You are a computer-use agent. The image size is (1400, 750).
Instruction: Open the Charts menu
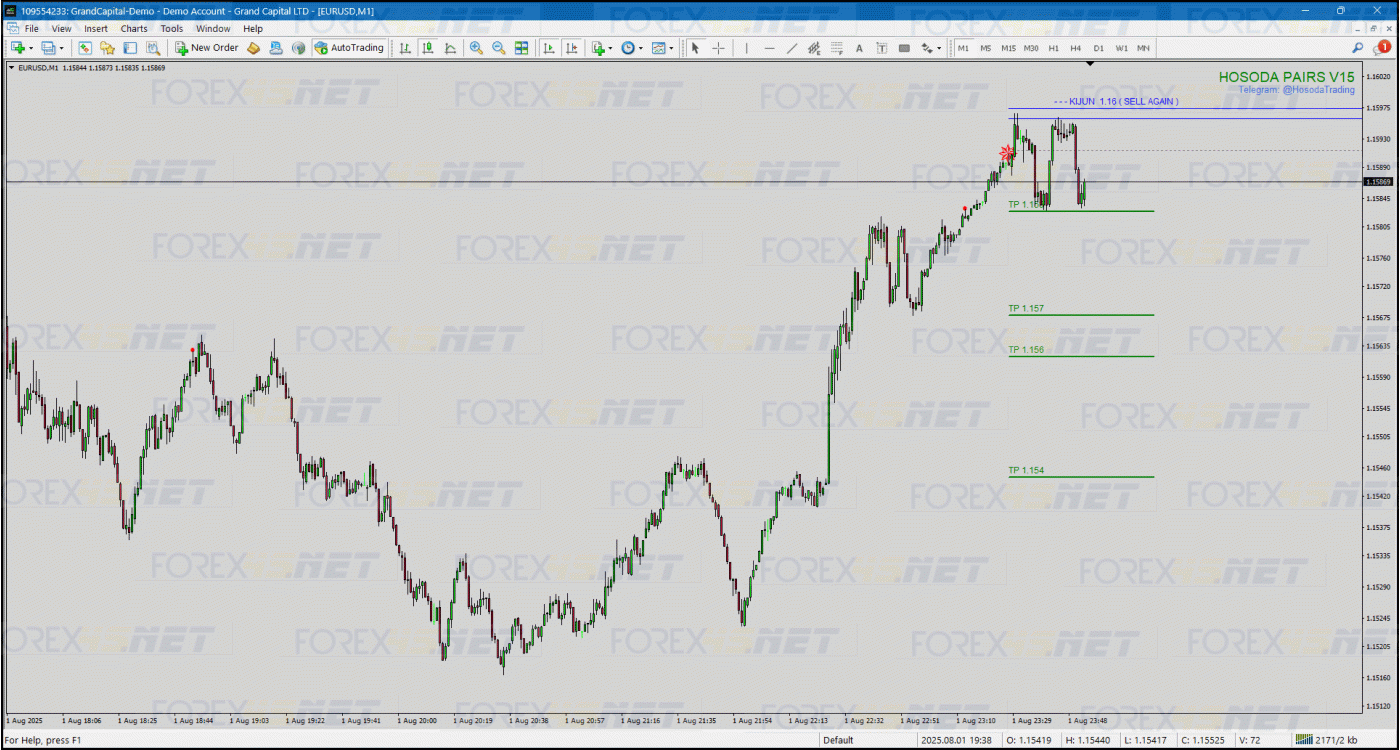(134, 29)
